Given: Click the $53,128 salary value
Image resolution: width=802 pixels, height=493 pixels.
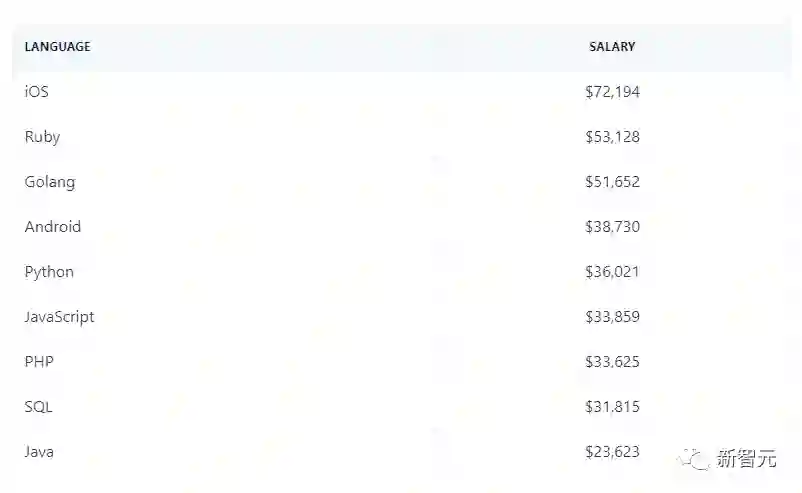Looking at the screenshot, I should [x=612, y=137].
